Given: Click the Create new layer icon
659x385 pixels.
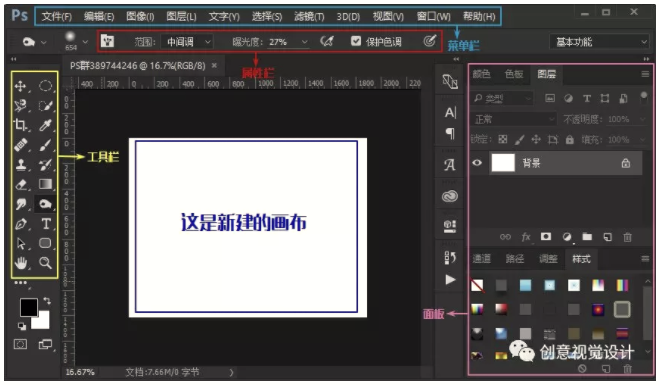Looking at the screenshot, I should point(607,237).
